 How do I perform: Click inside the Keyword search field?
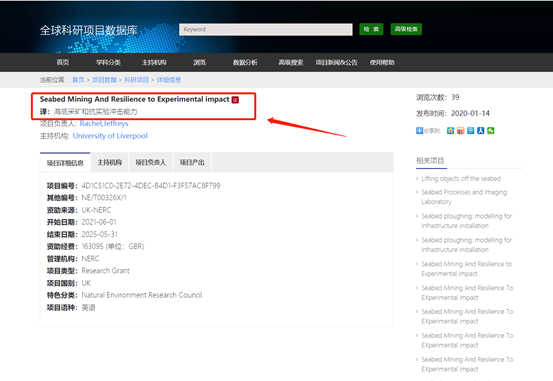266,29
